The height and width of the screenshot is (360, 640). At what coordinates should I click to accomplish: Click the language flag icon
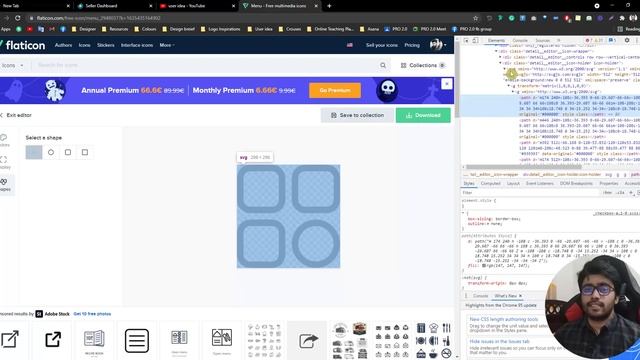350,45
